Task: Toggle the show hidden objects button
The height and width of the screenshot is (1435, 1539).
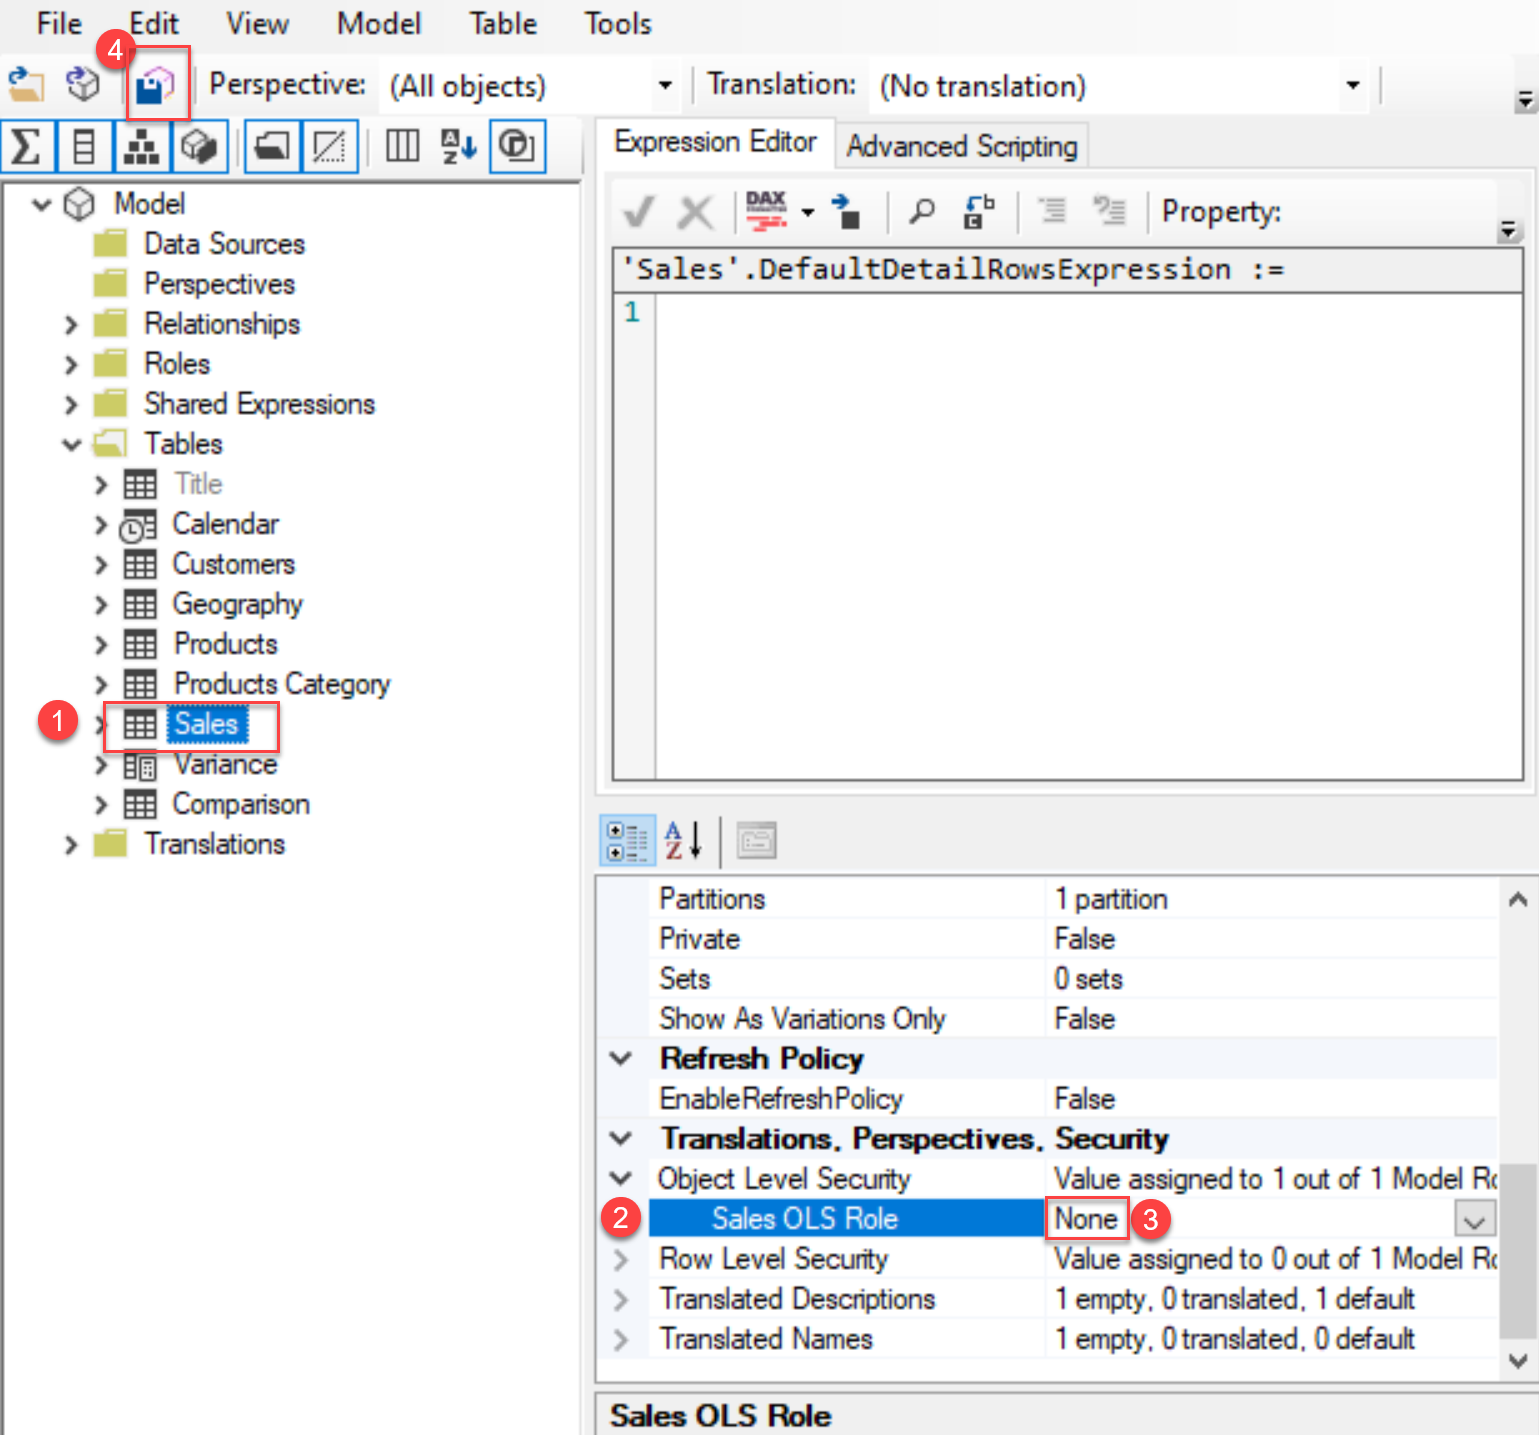Action: pyautogui.click(x=328, y=147)
